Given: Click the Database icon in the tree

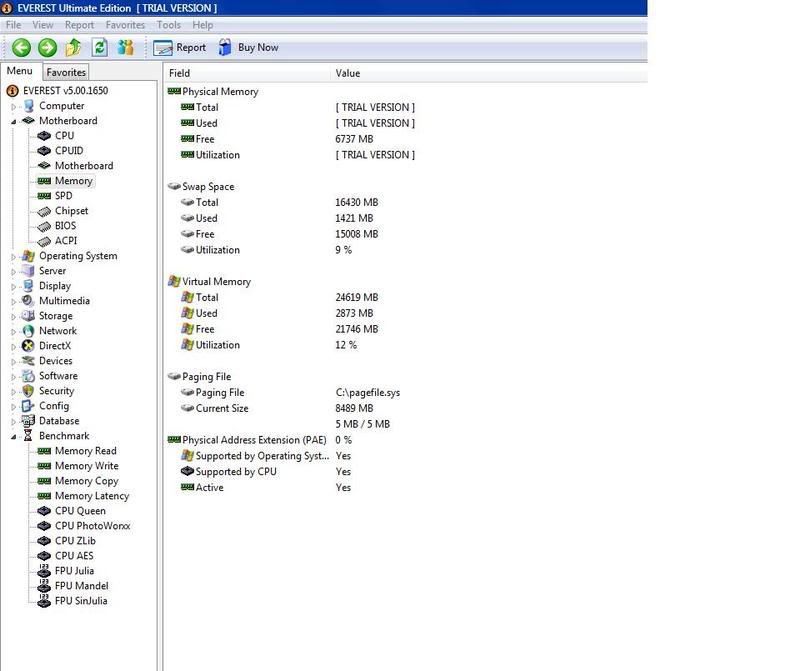Looking at the screenshot, I should point(28,421).
